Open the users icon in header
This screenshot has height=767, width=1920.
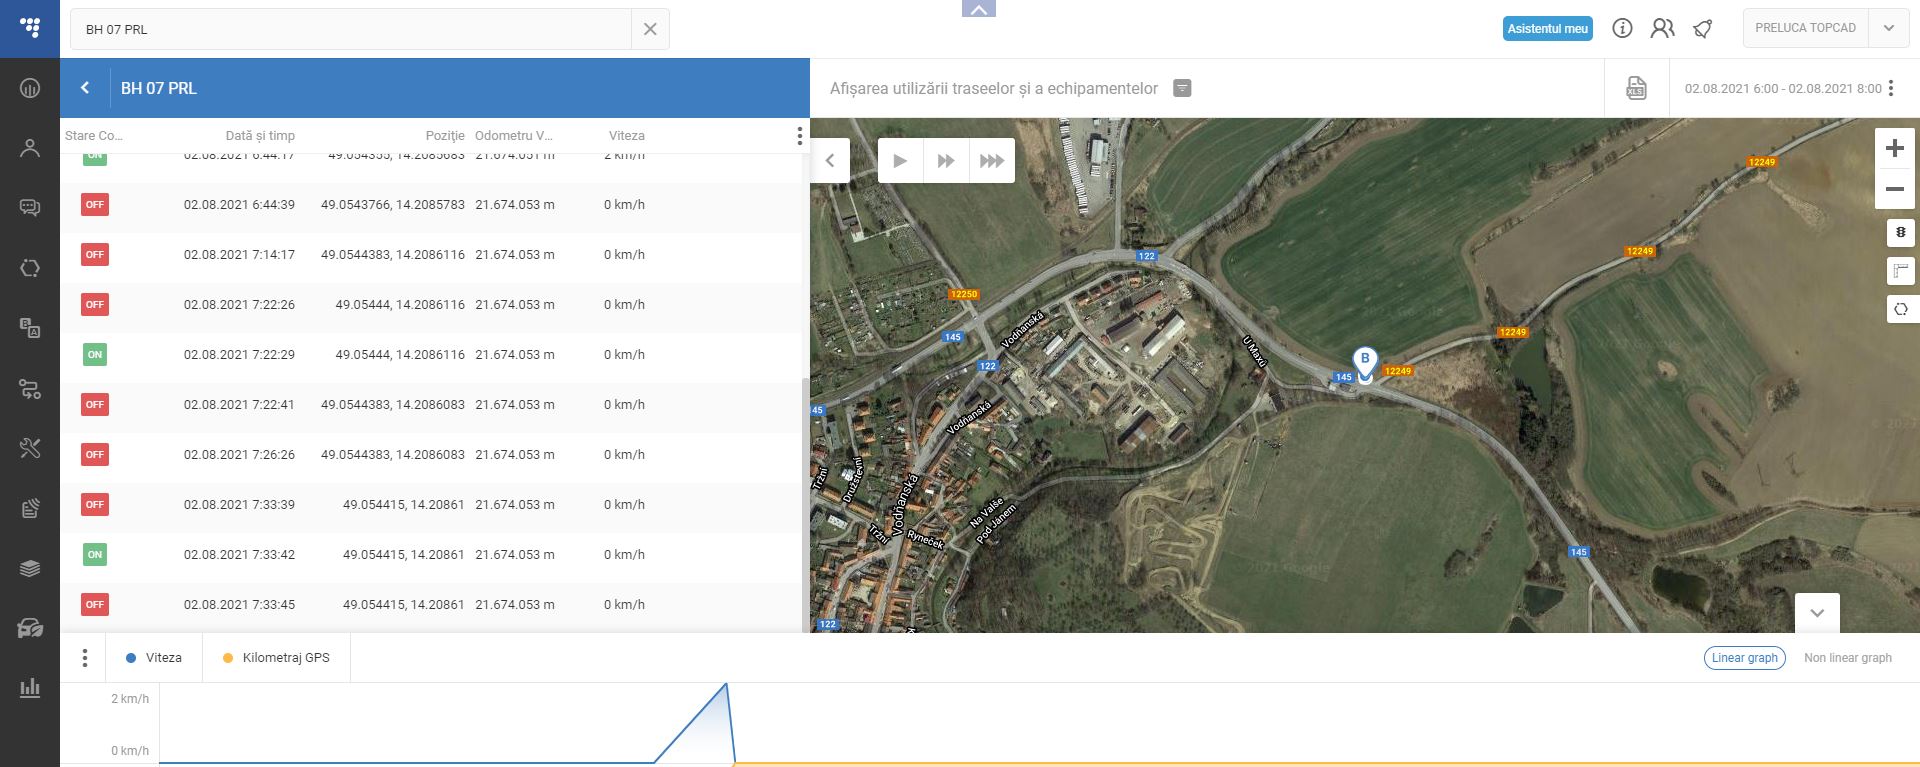click(x=1662, y=29)
